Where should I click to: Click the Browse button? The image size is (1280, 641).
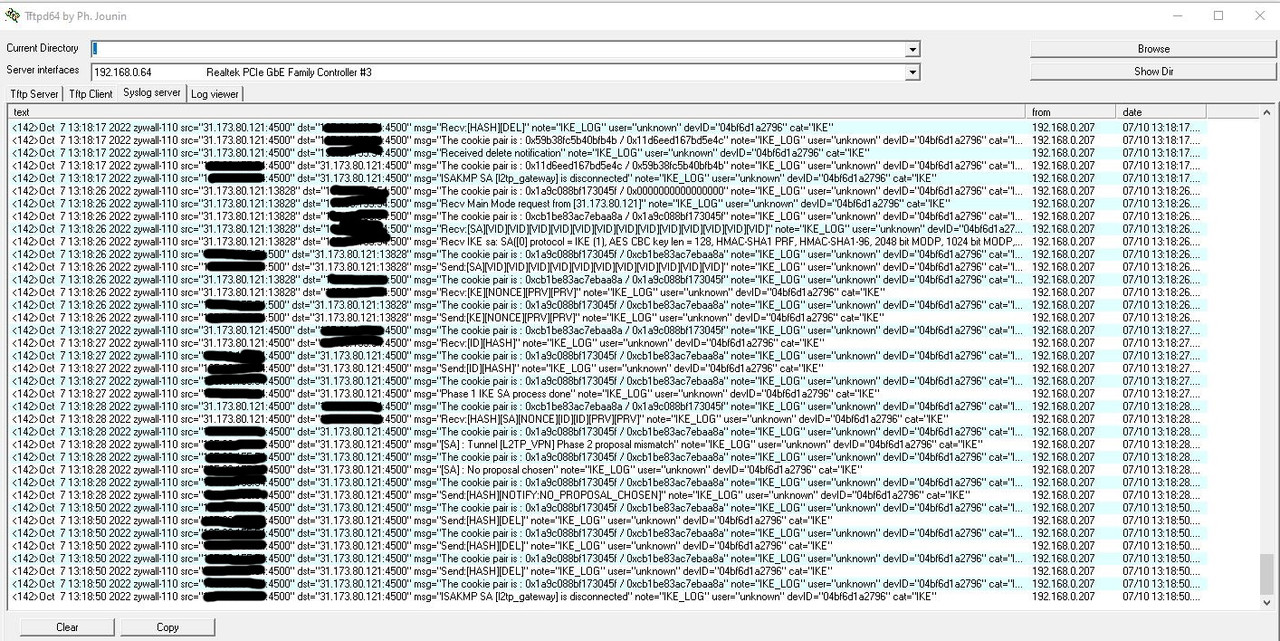(1153, 49)
